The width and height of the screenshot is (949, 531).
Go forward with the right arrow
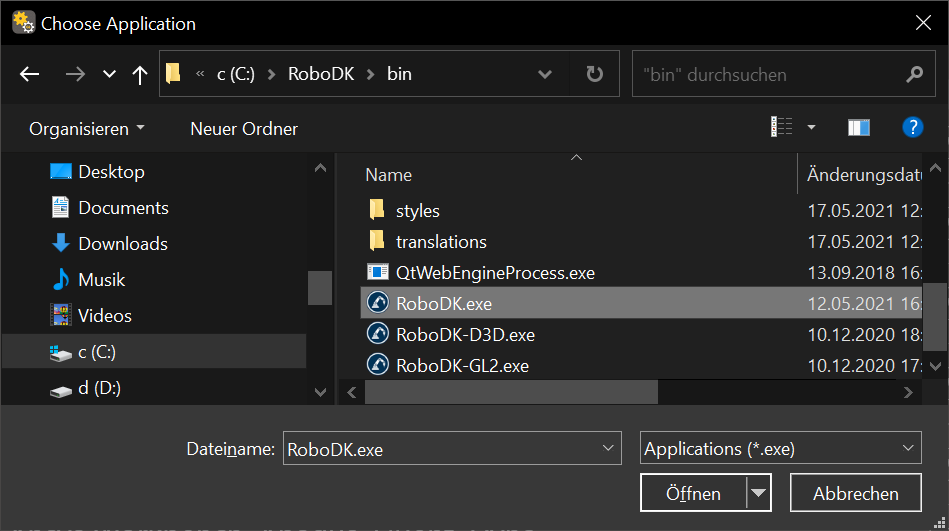point(75,74)
